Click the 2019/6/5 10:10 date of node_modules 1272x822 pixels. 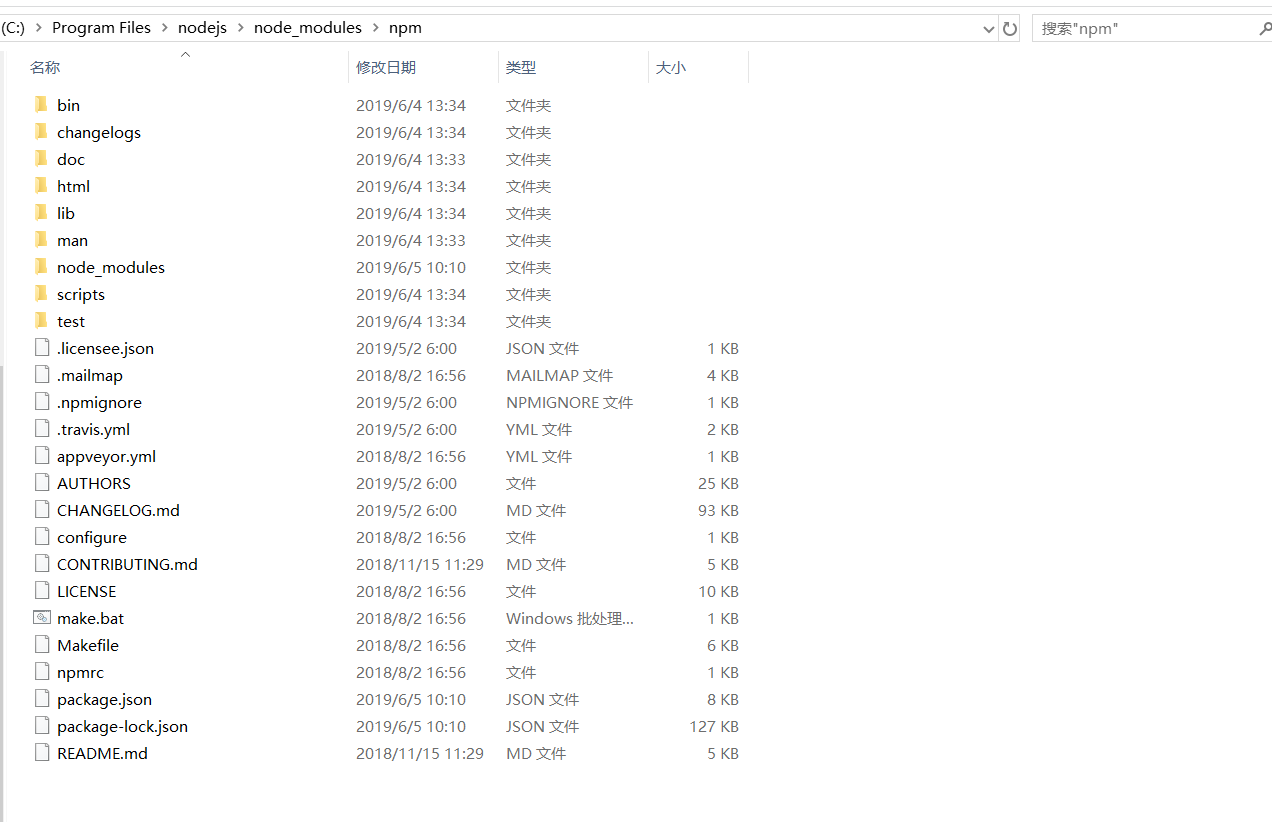pyautogui.click(x=411, y=267)
